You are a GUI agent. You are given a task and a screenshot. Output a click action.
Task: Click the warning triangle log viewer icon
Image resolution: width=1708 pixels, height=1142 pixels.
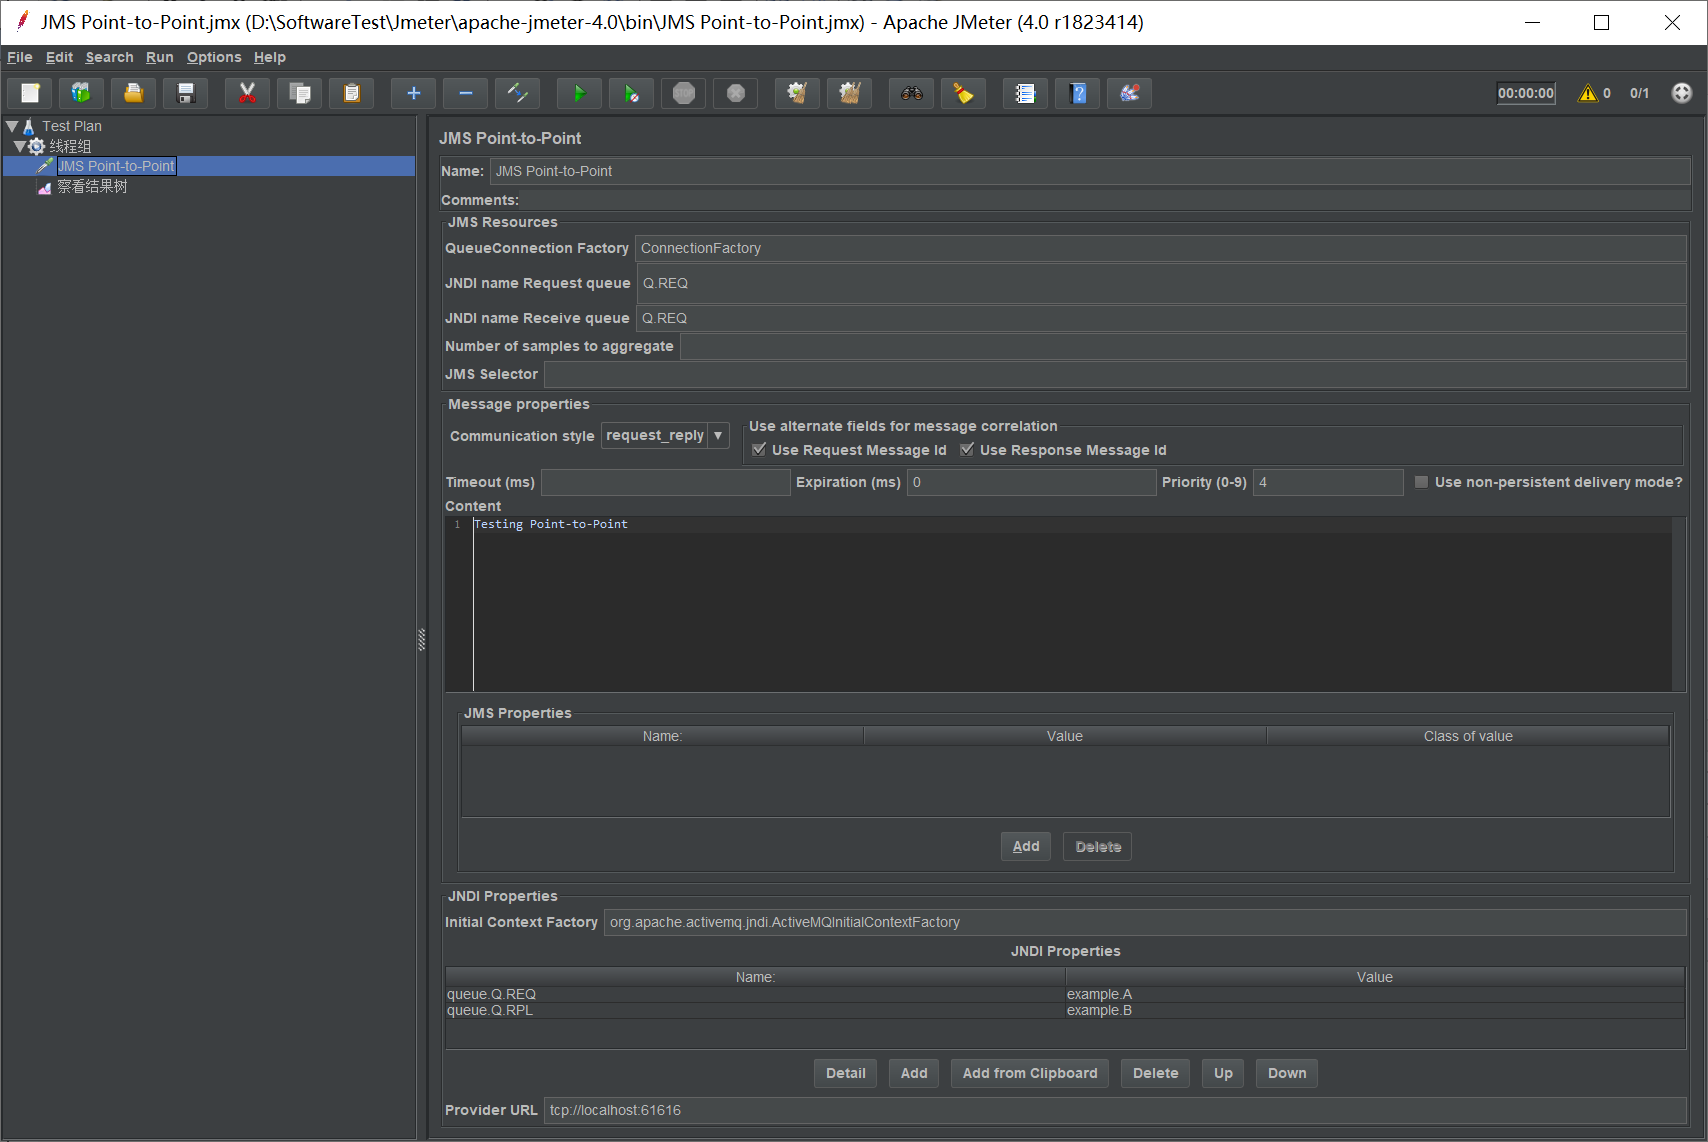[x=1587, y=93]
